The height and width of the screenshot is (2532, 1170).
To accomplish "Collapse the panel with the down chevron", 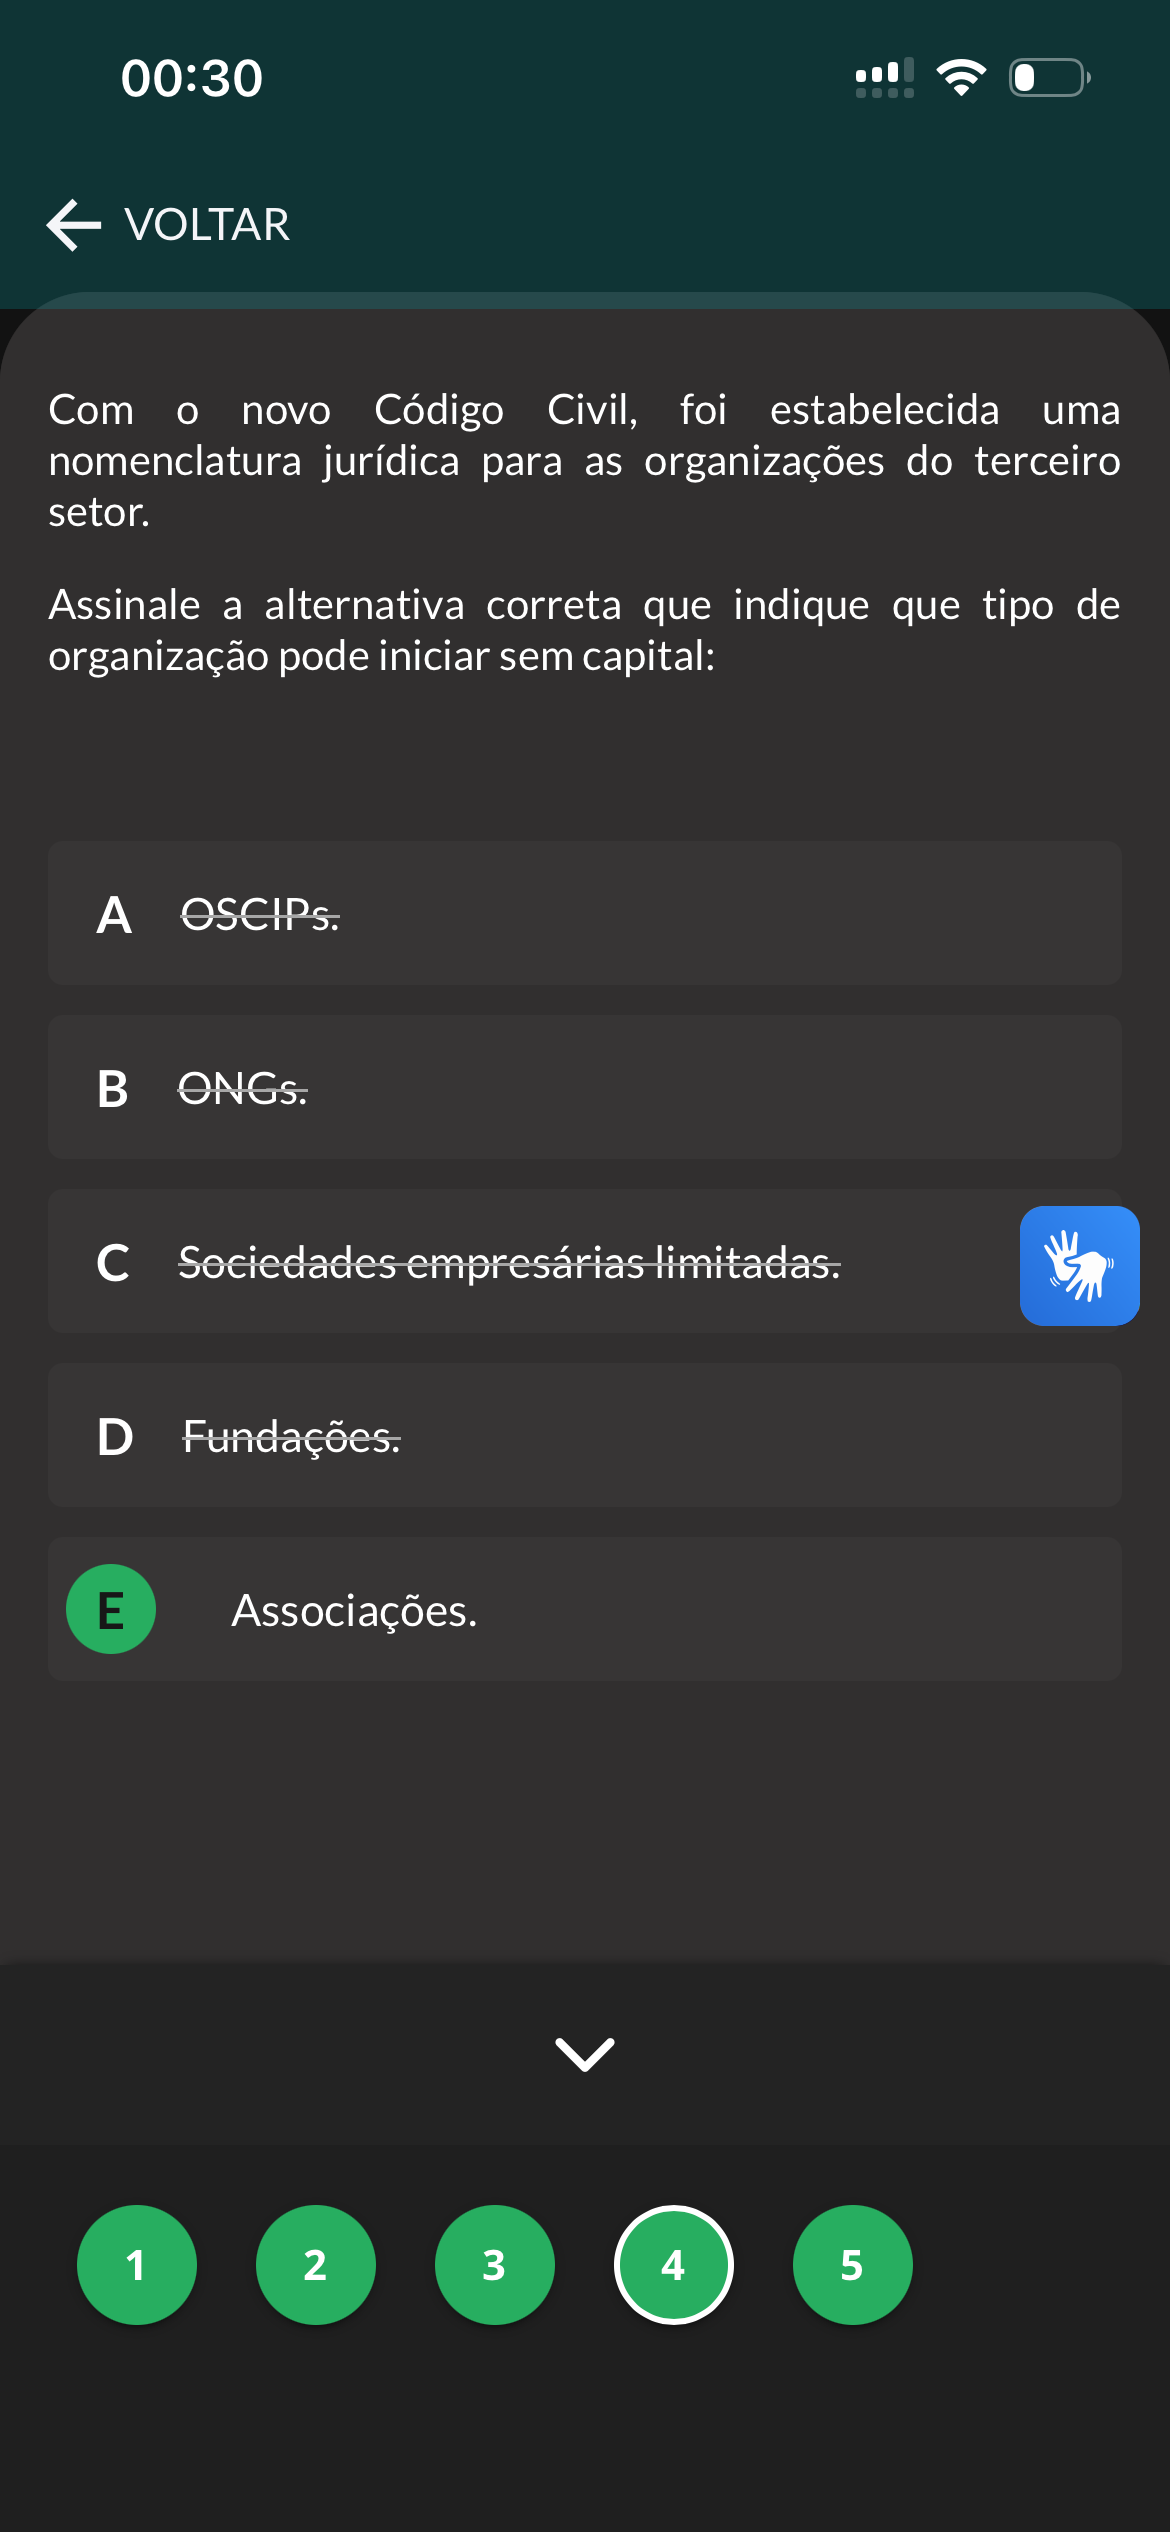I will 585,2054.
